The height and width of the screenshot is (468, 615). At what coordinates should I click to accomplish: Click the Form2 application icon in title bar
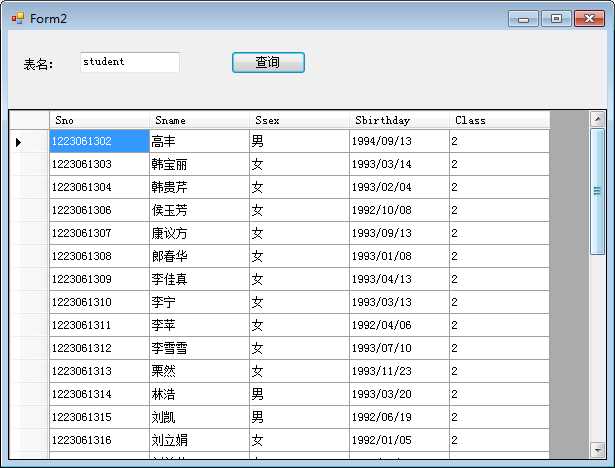point(17,19)
